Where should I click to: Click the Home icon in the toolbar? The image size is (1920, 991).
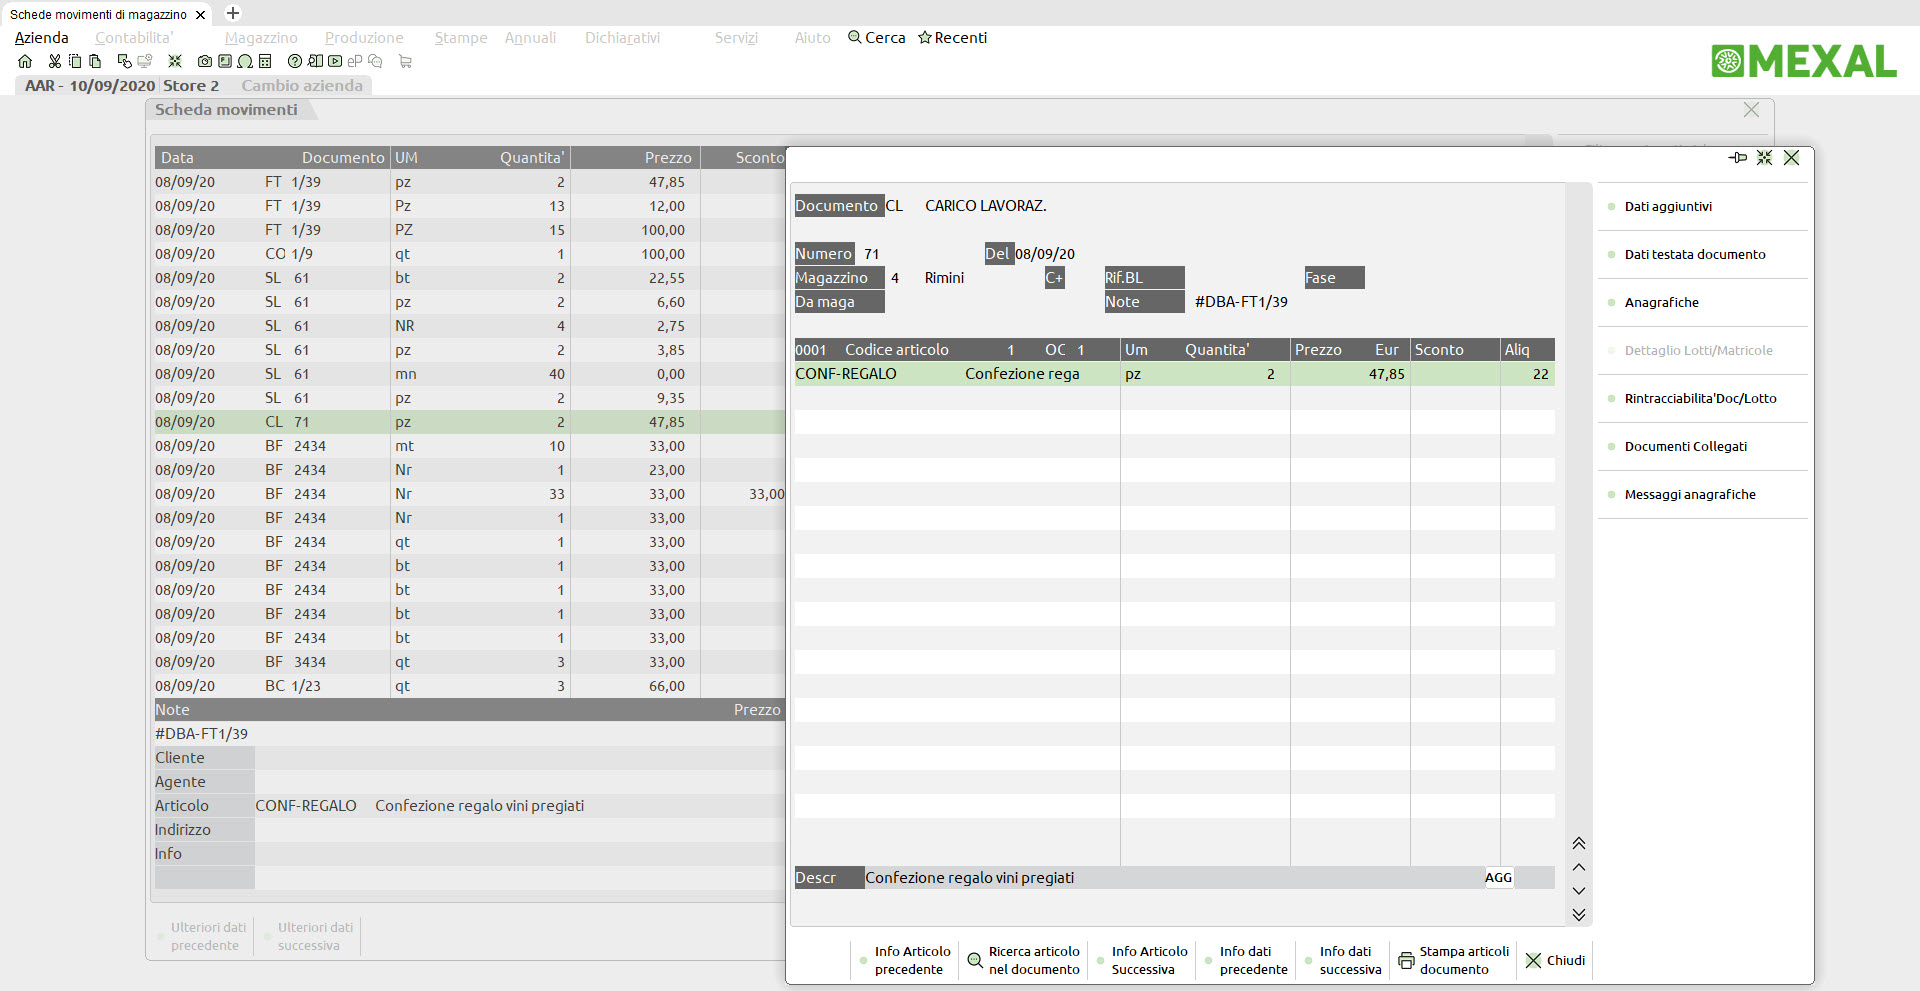pyautogui.click(x=25, y=61)
